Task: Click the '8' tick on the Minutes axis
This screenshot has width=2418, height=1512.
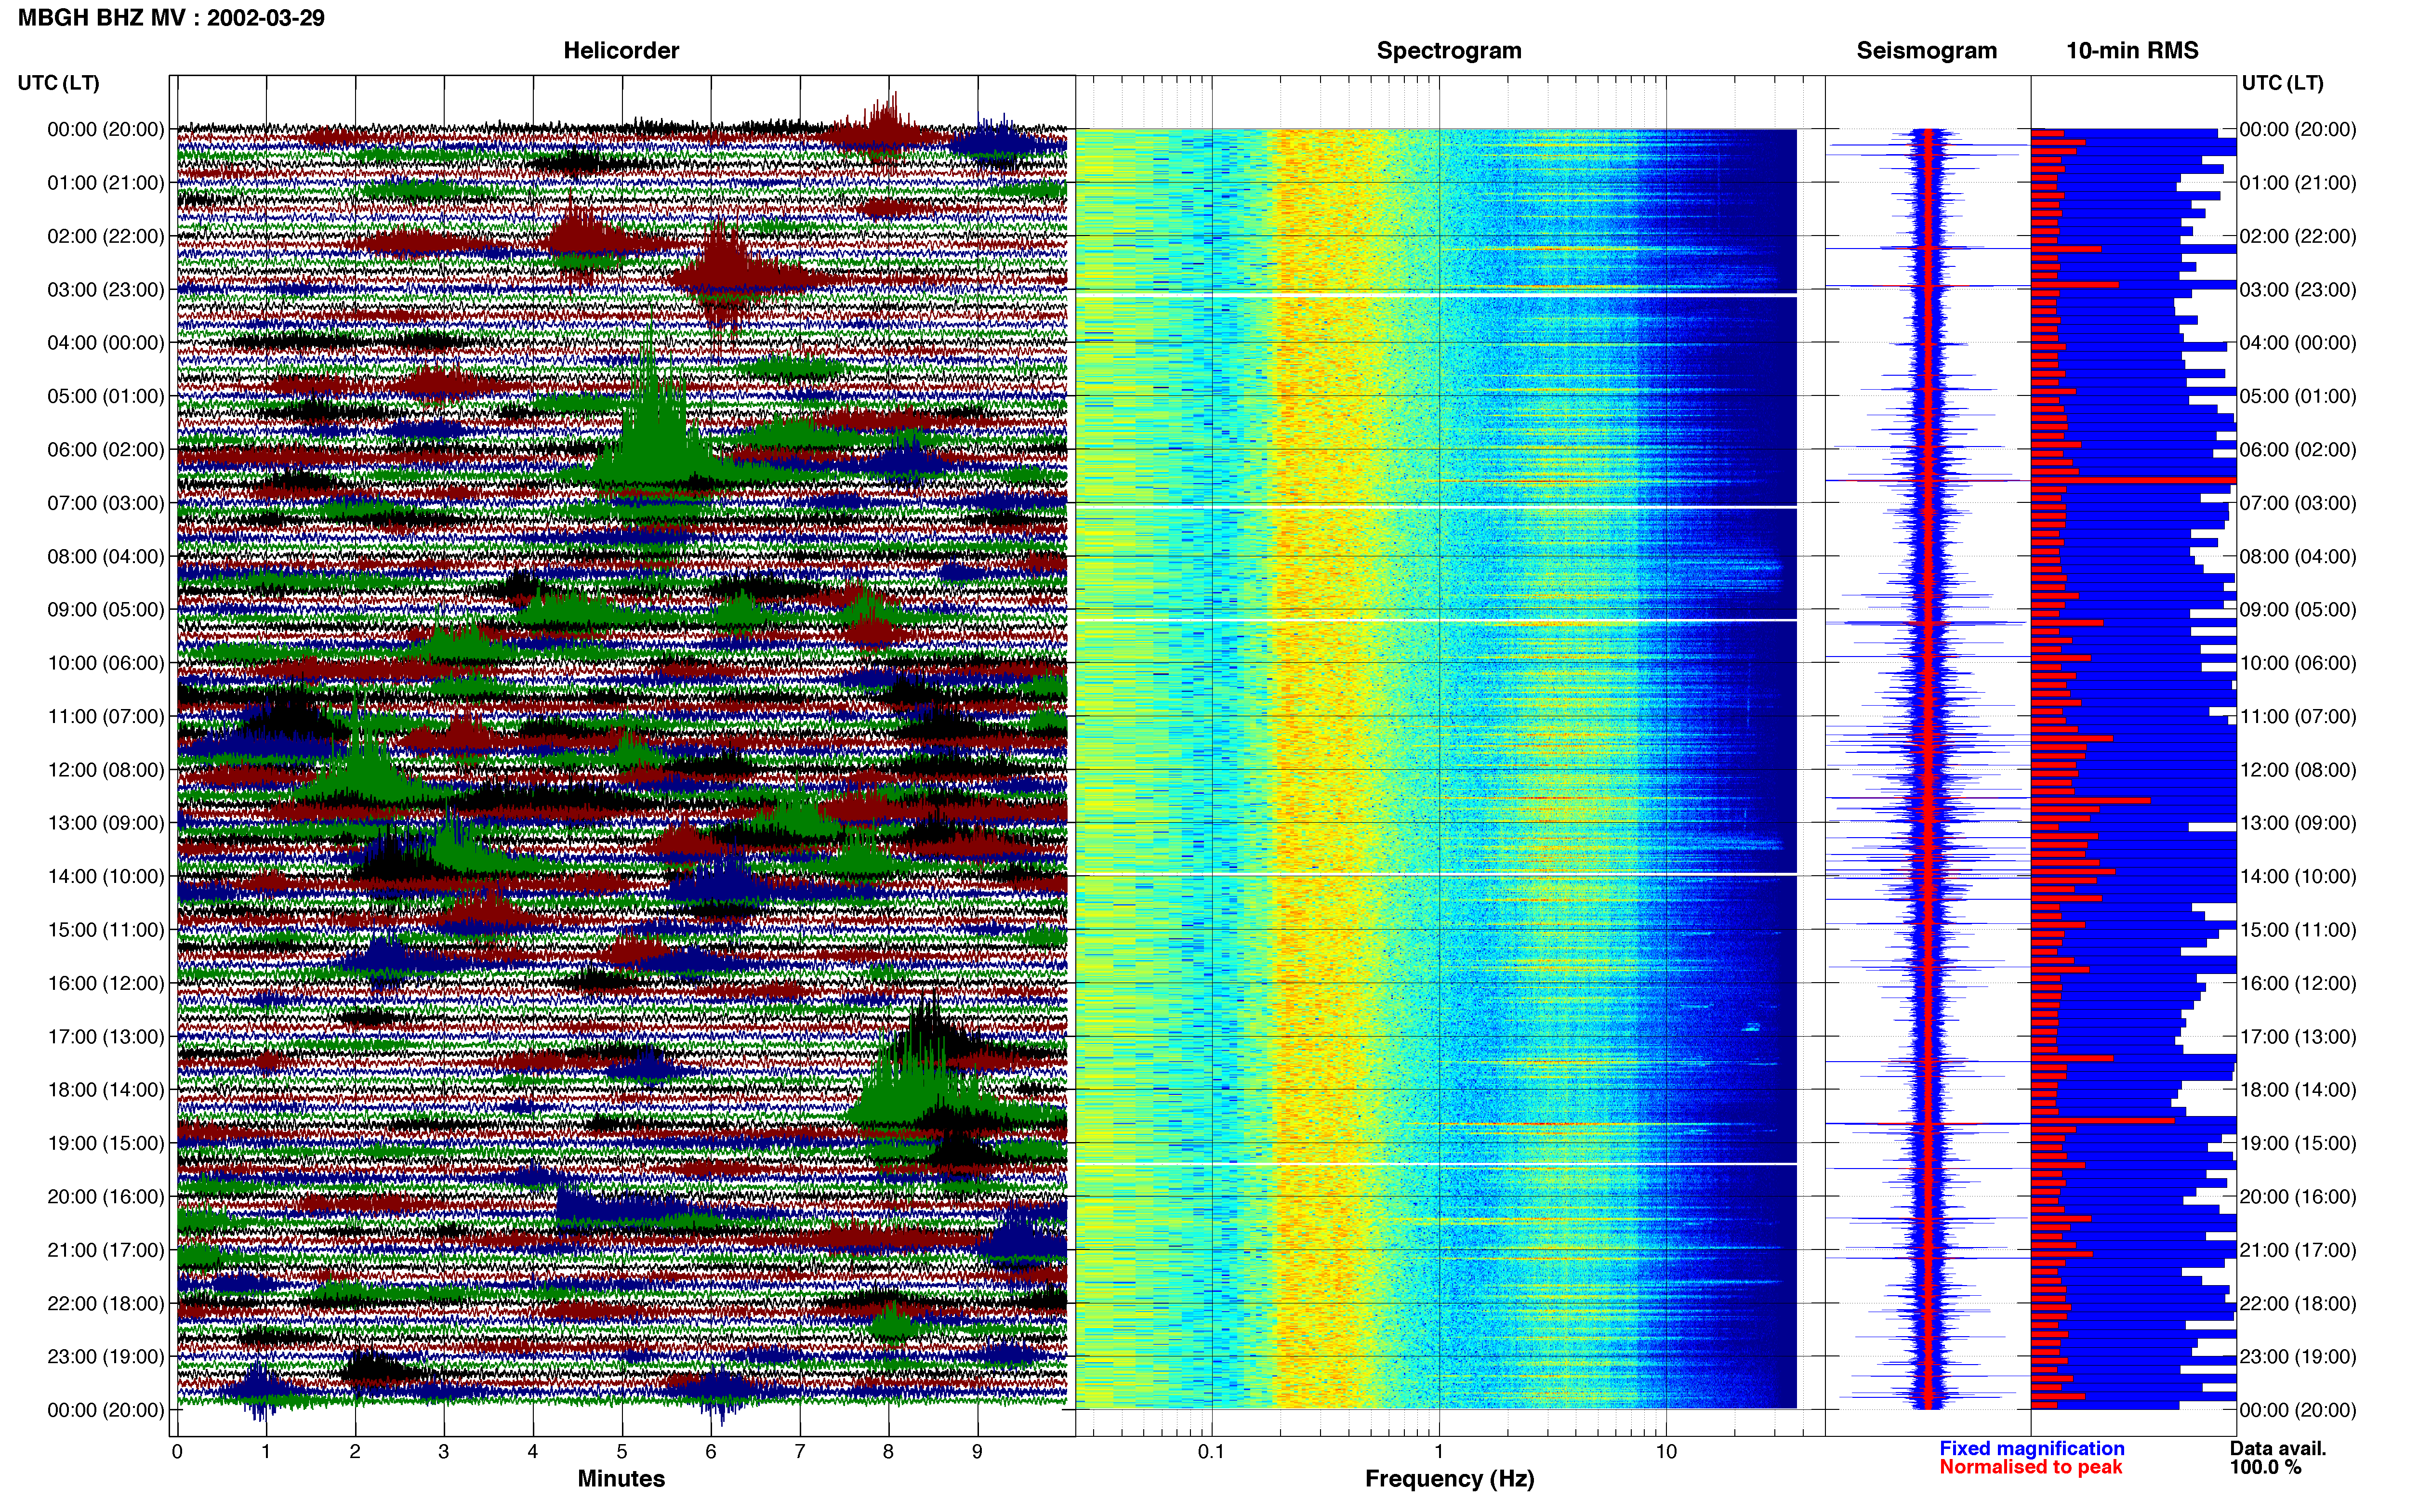Action: [x=888, y=1452]
